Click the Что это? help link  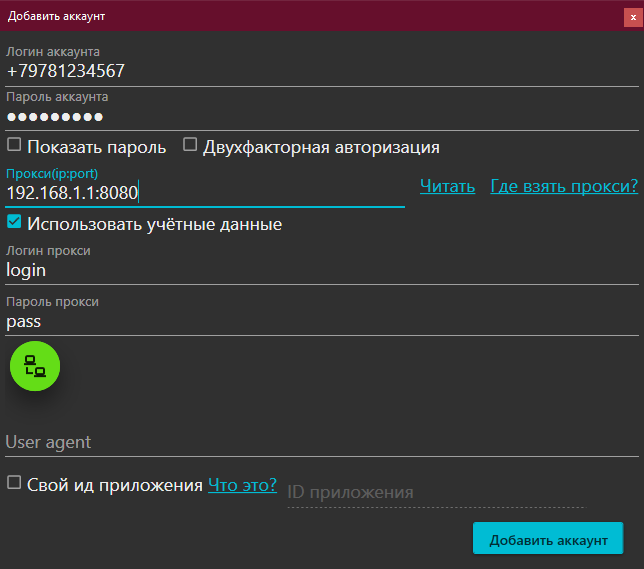pos(242,485)
